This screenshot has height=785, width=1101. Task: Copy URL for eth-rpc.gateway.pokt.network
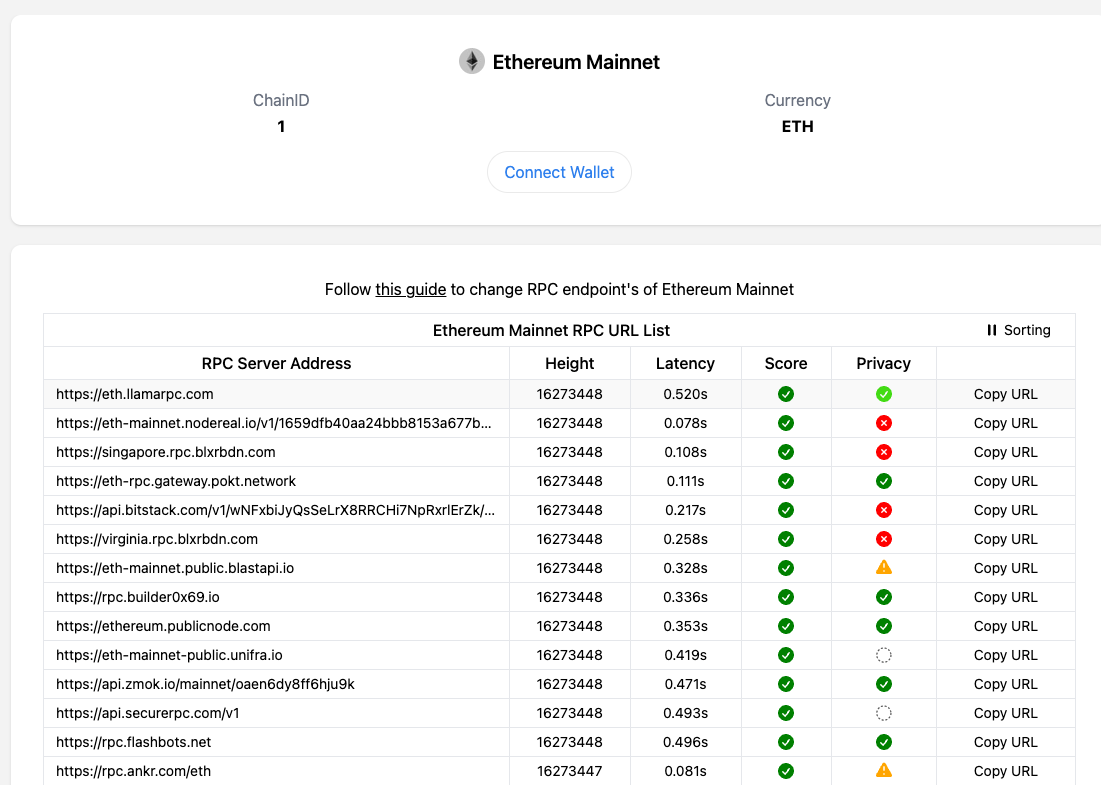(1006, 481)
